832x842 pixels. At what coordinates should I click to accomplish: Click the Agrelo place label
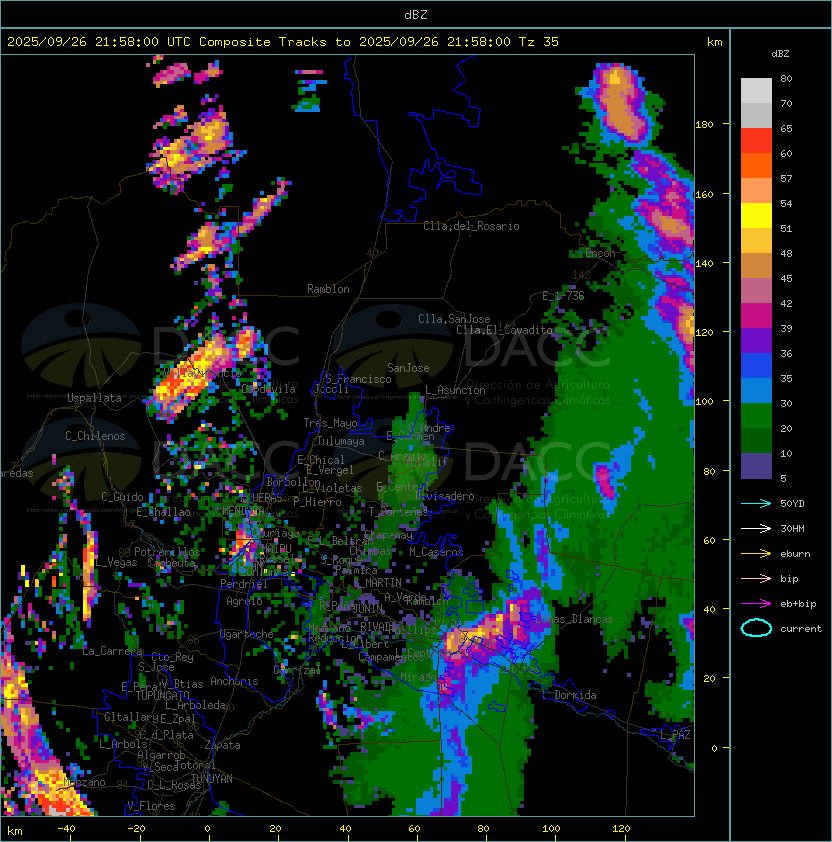pyautogui.click(x=244, y=601)
